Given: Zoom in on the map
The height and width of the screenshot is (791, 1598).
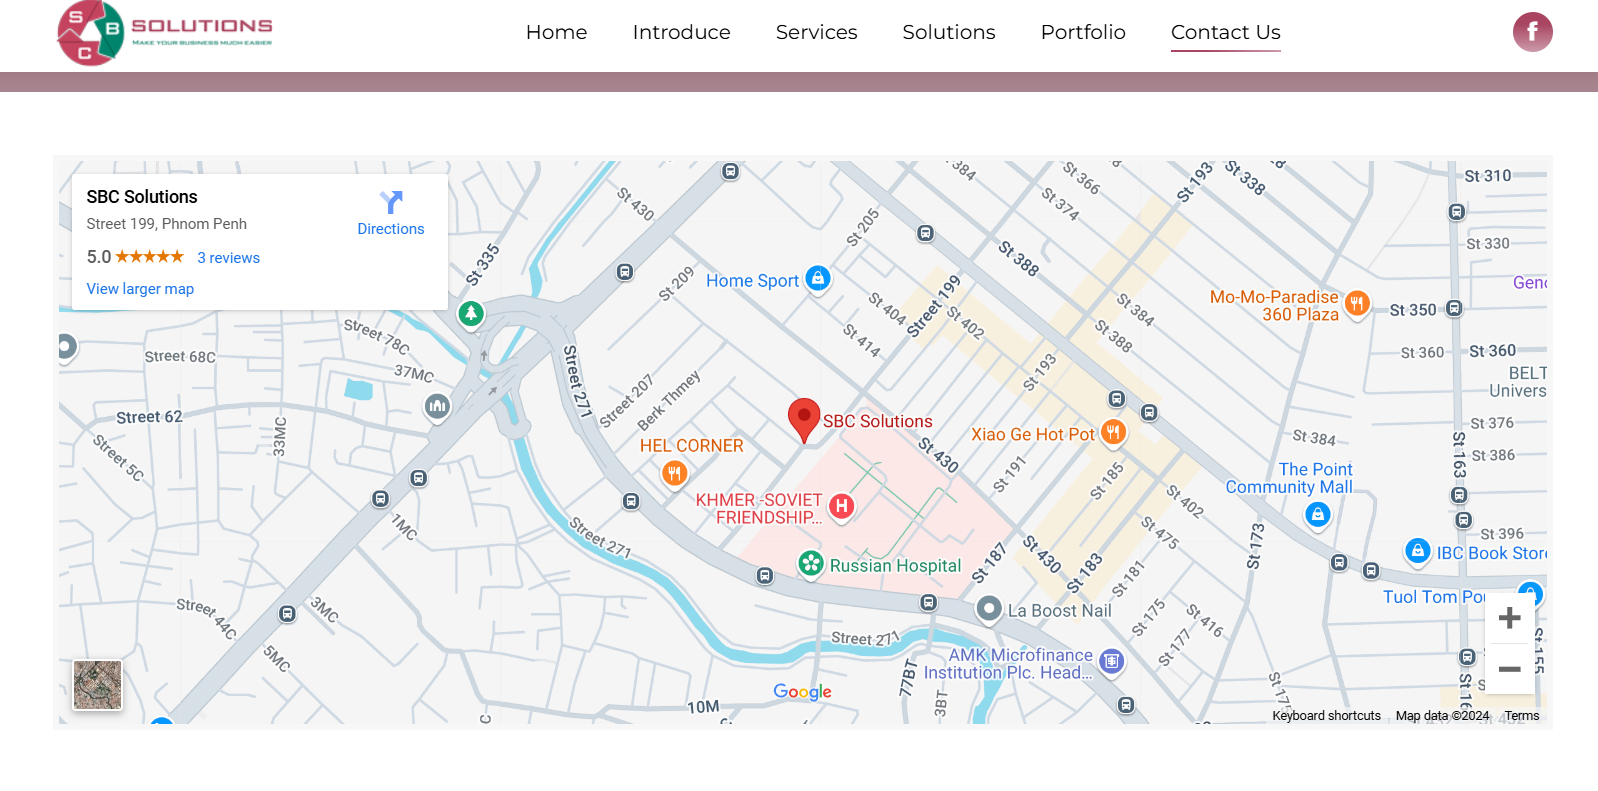Looking at the screenshot, I should point(1509,619).
